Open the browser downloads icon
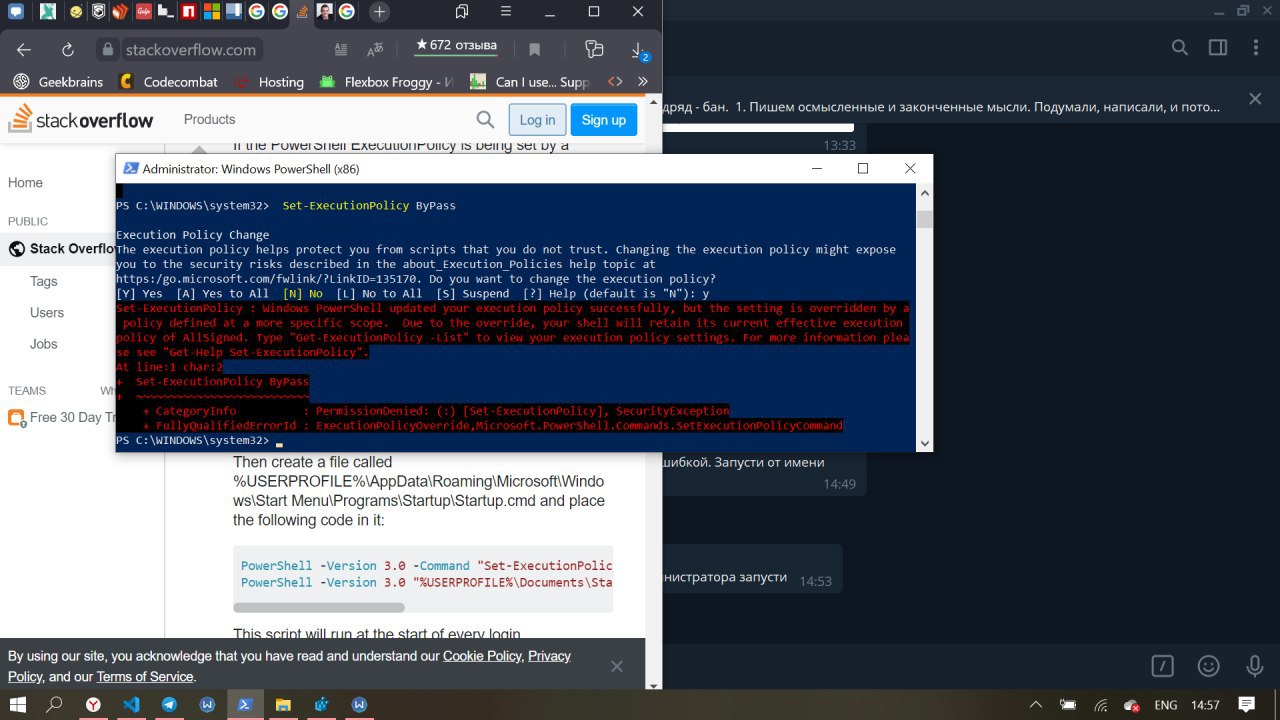Viewport: 1280px width, 720px height. coord(637,50)
